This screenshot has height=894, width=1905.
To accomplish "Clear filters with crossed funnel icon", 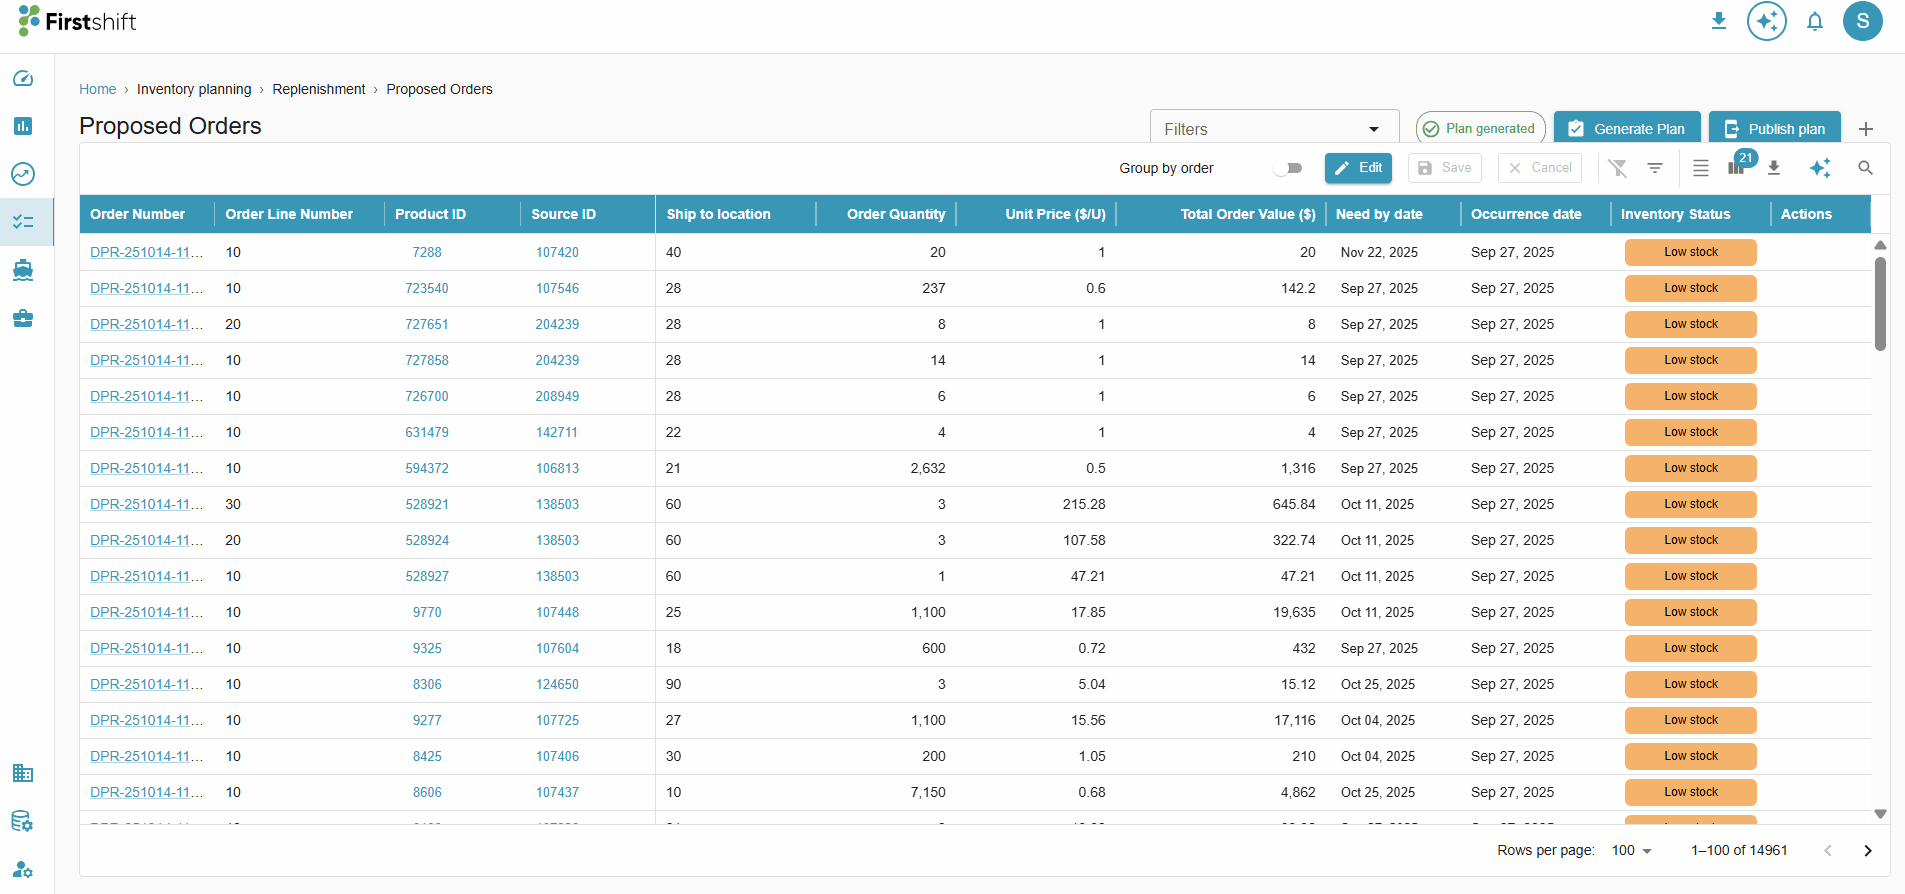I will click(x=1618, y=168).
